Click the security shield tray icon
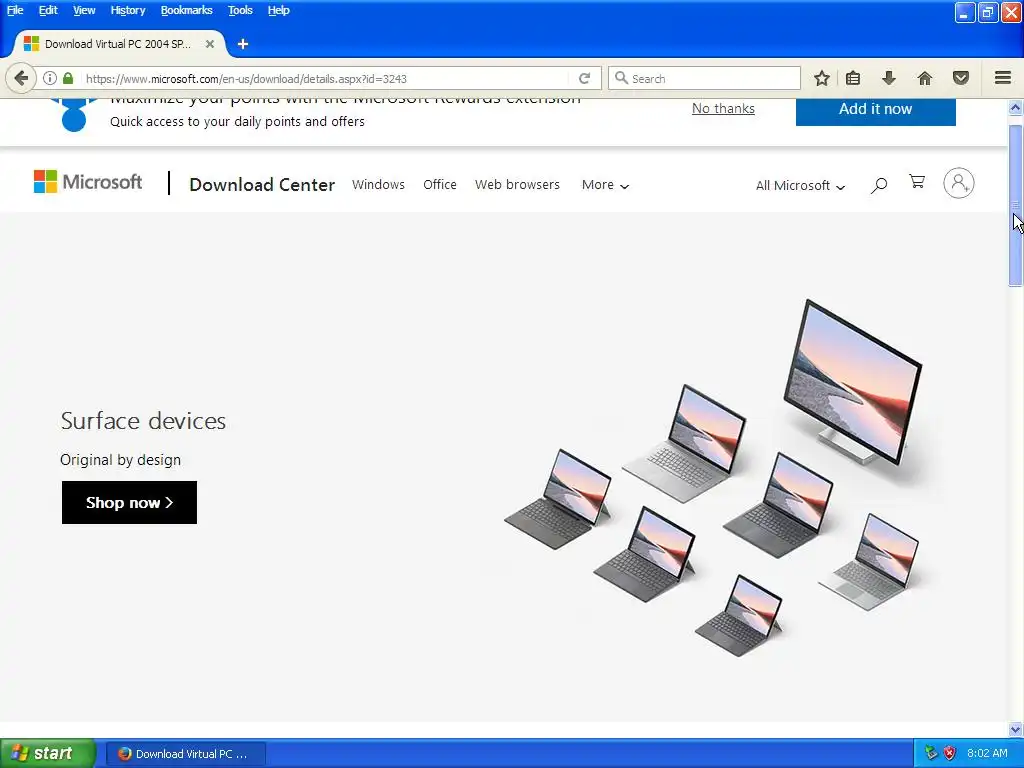Screen dimensions: 1024x768 point(950,753)
